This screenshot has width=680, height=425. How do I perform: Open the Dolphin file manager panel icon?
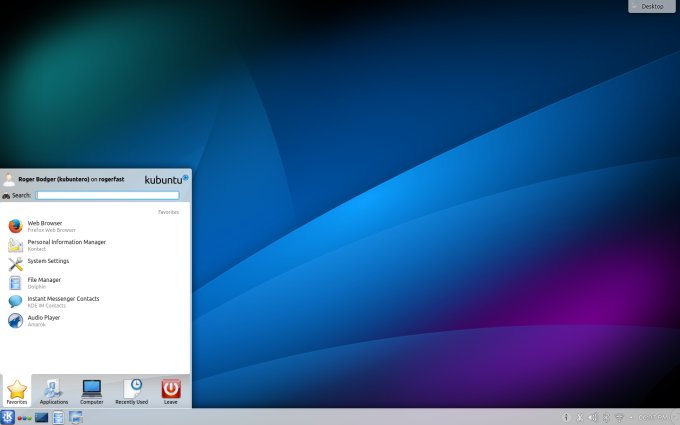coord(58,418)
